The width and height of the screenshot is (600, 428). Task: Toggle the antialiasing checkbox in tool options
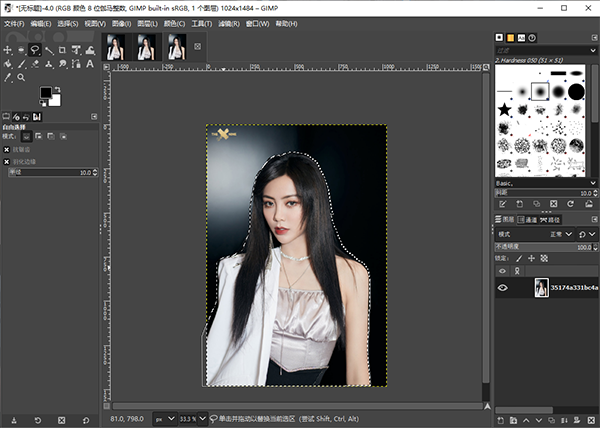[x=7, y=149]
